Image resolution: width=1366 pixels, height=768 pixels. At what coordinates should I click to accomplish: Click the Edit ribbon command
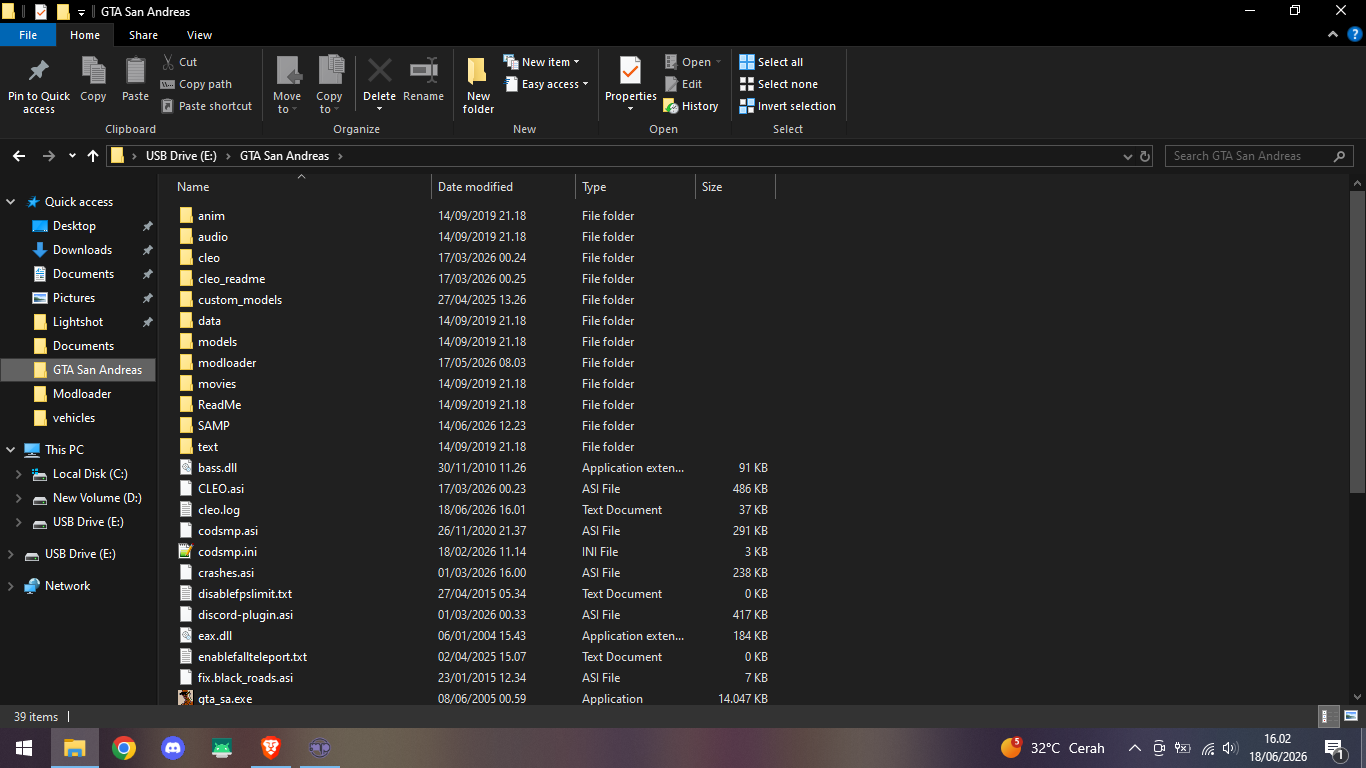tap(683, 84)
